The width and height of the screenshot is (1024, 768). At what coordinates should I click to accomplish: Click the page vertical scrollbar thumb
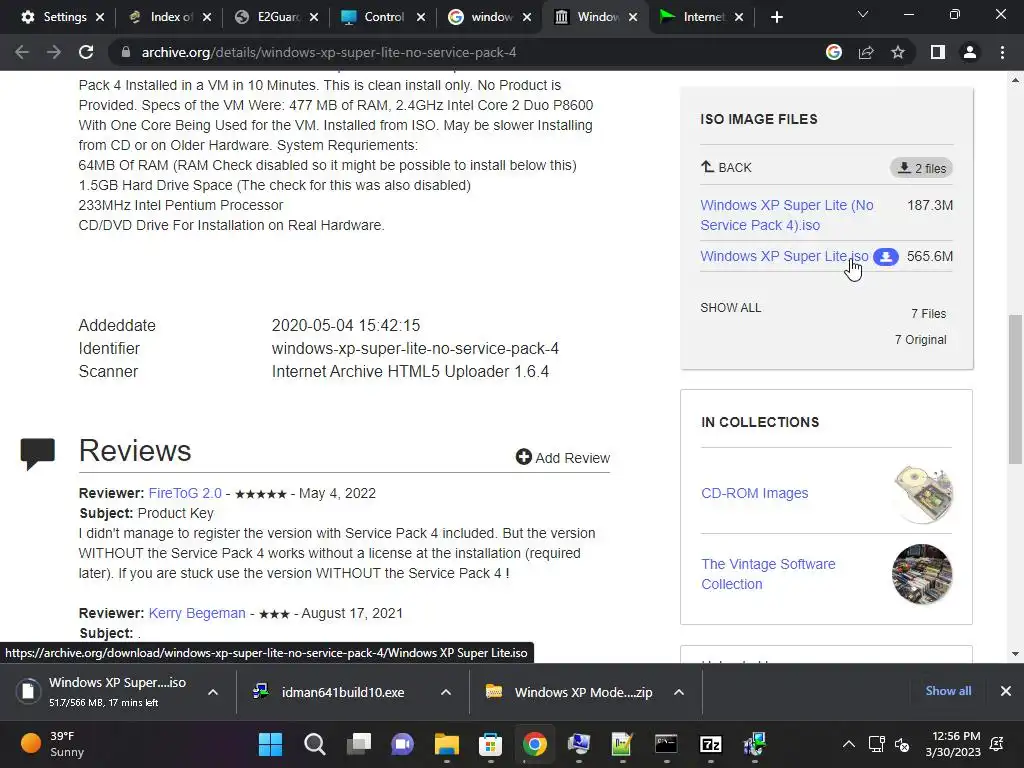pos(1015,389)
